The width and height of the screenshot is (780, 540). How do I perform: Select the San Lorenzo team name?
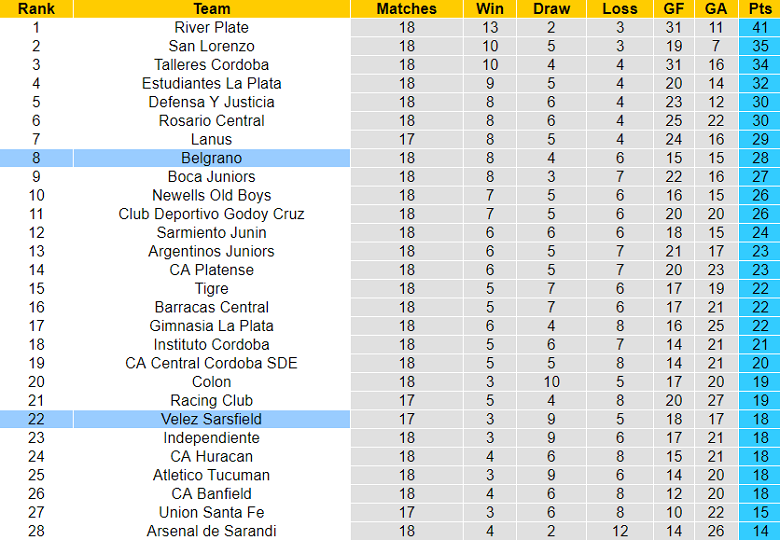coord(211,46)
